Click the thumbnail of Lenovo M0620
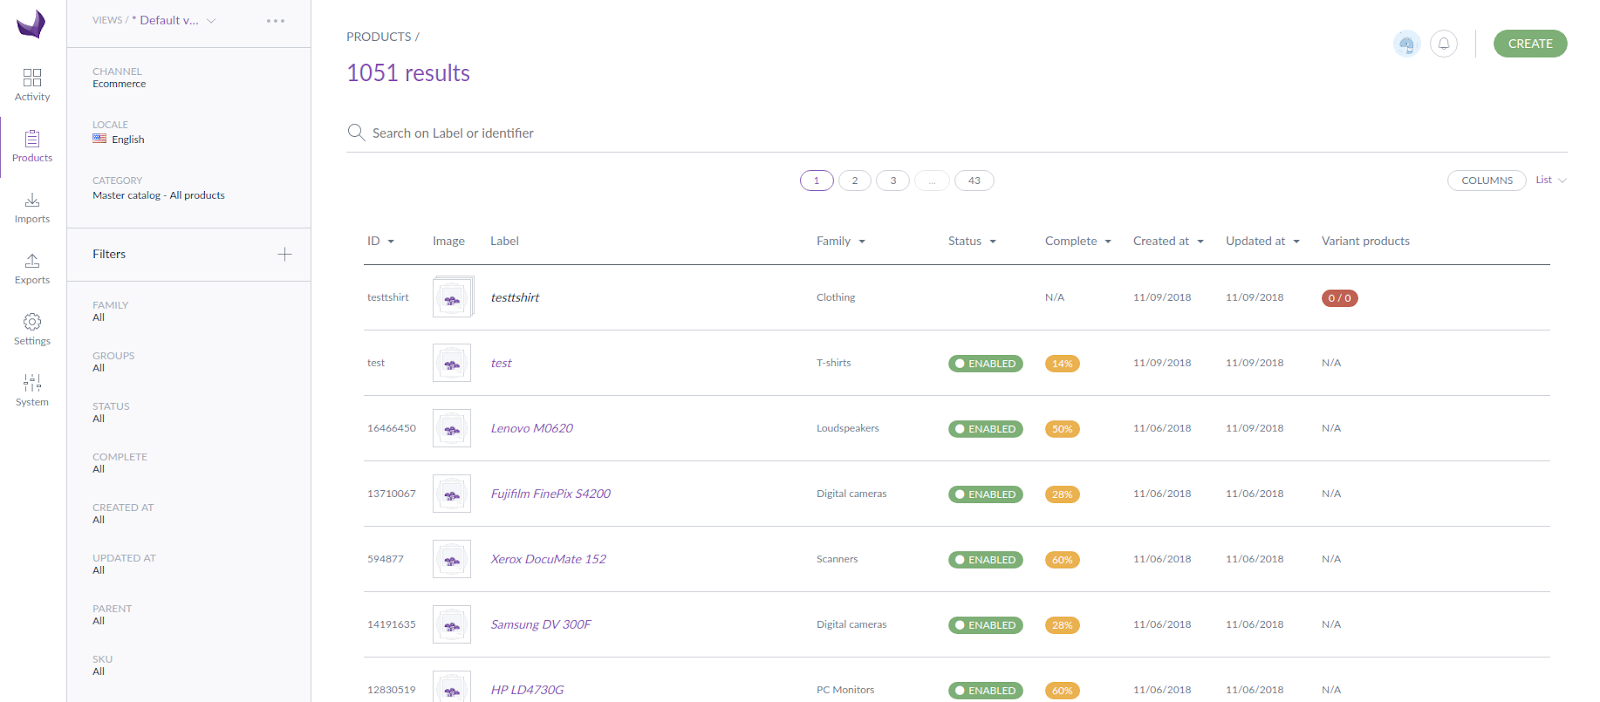 (x=452, y=429)
